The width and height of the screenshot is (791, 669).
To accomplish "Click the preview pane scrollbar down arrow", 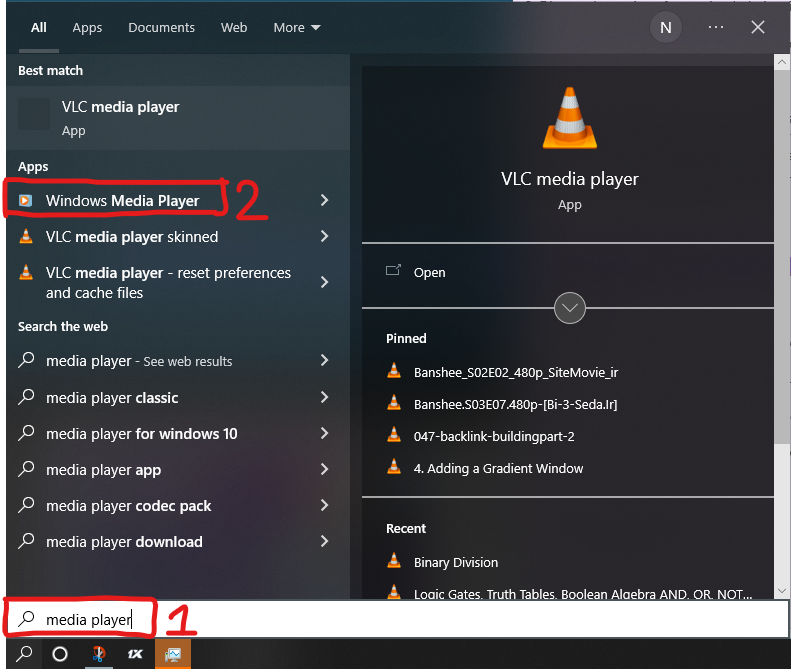I will coord(781,590).
